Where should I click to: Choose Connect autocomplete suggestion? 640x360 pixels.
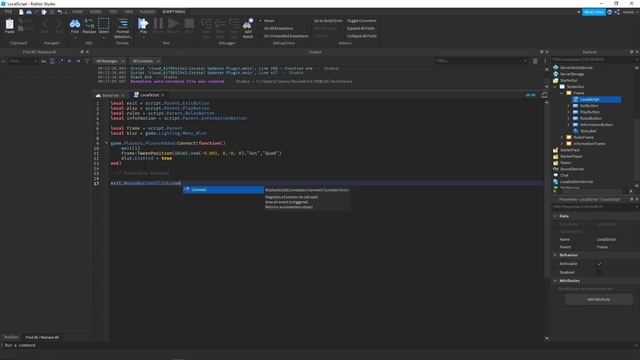(223, 189)
